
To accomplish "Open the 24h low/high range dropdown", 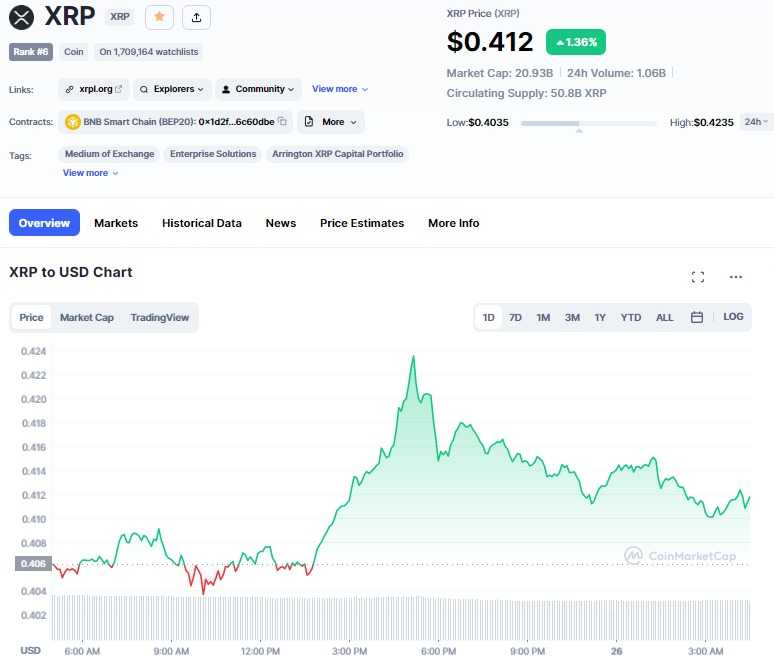I will tap(756, 122).
